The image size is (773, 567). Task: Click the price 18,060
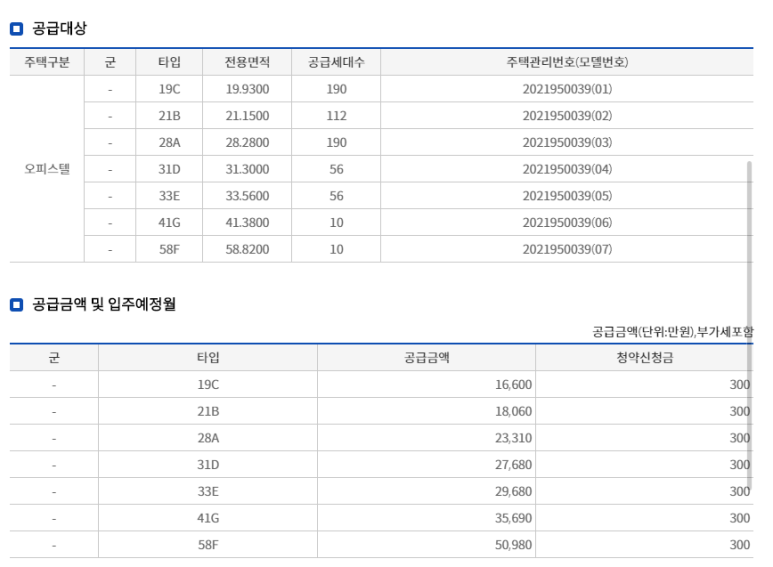pos(513,411)
